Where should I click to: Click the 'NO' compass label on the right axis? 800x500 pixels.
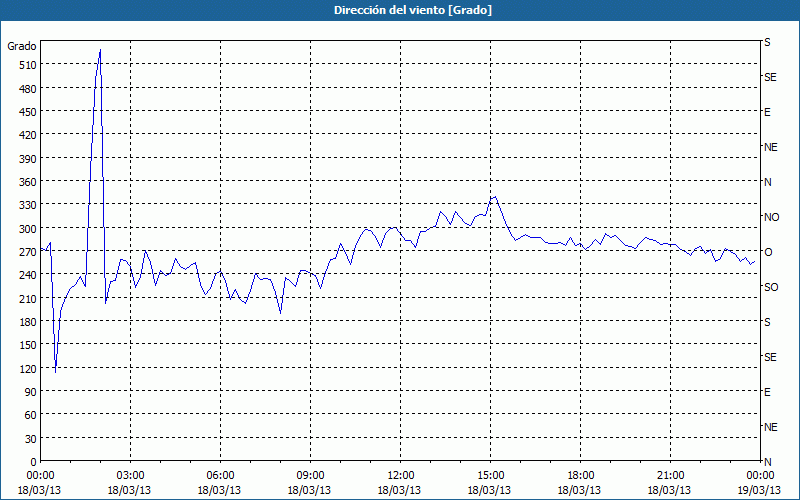771,217
